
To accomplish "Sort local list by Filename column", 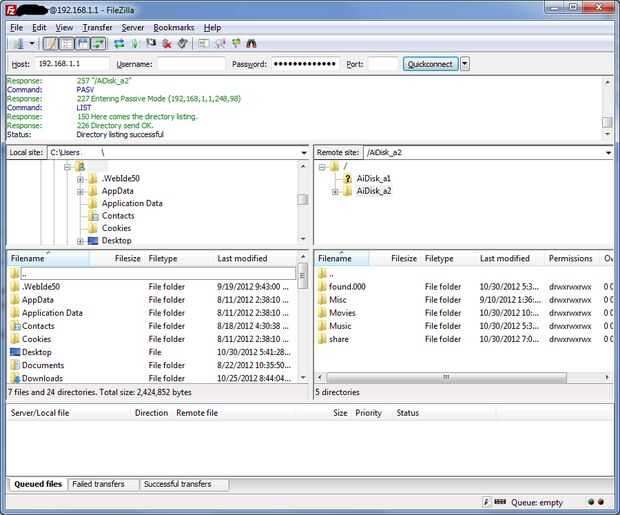I will [x=48, y=258].
